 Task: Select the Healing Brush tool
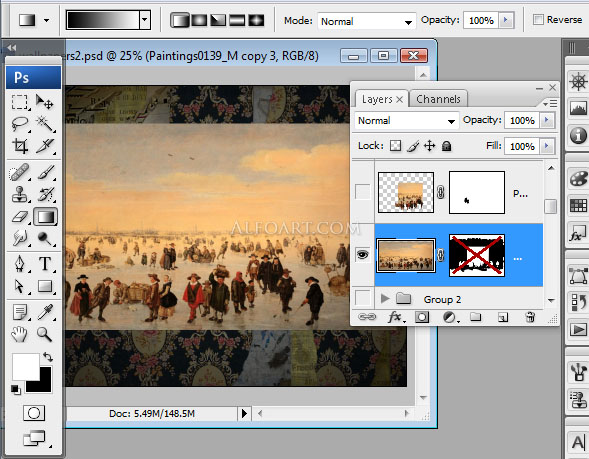(20, 173)
